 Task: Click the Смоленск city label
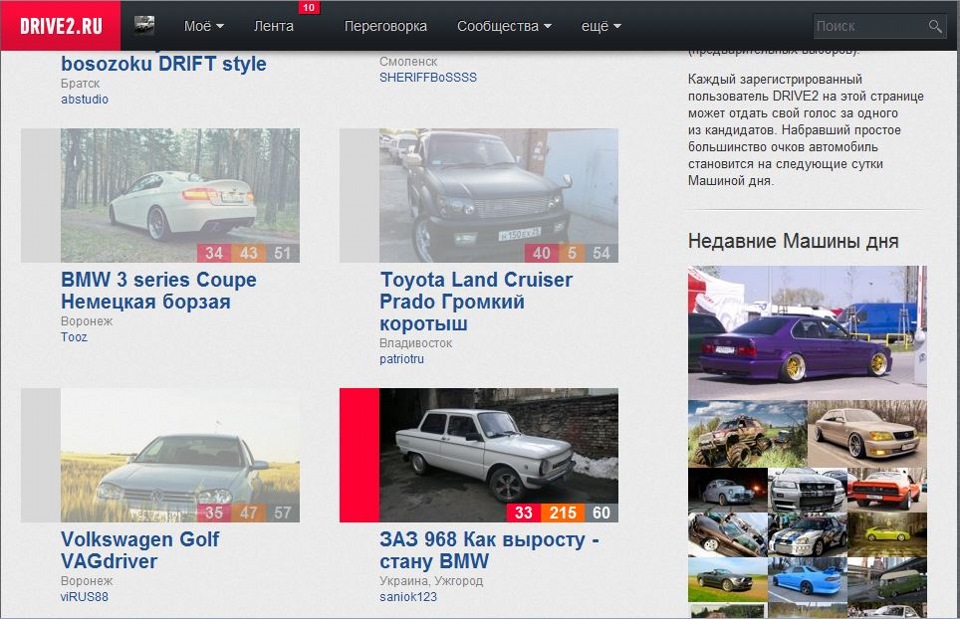[408, 61]
